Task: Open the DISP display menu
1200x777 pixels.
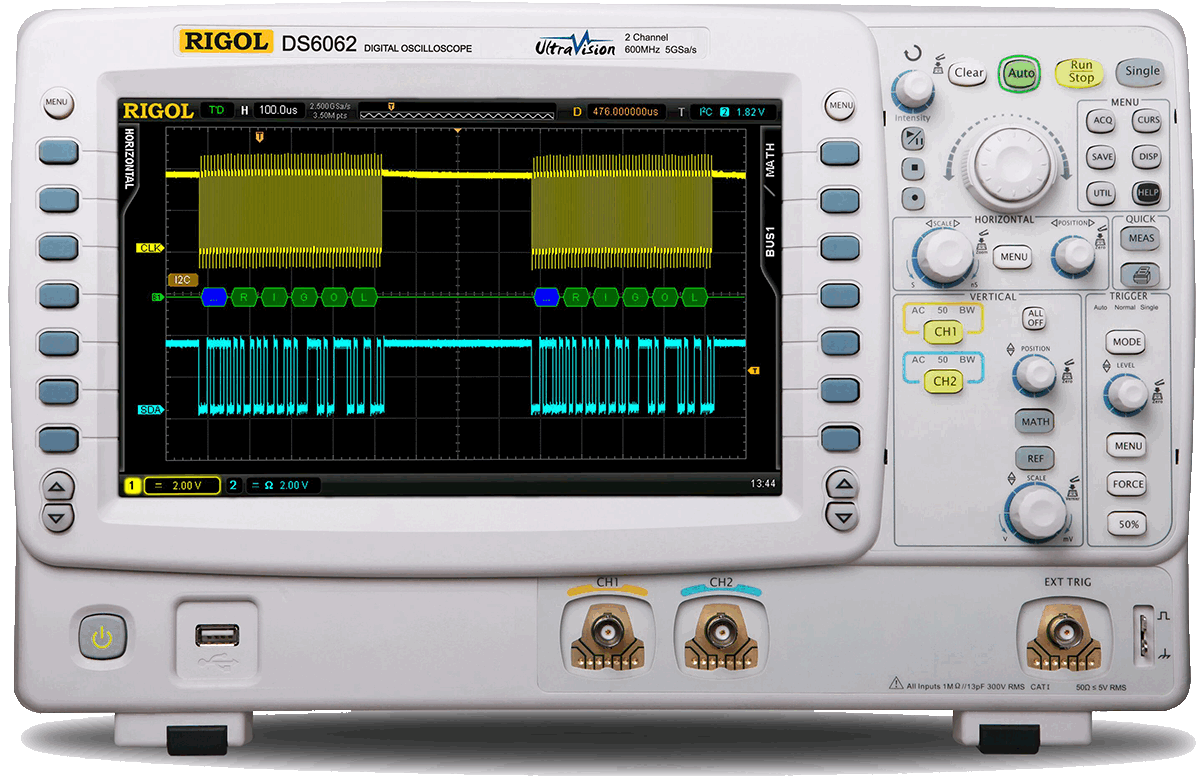Action: (x=1147, y=157)
